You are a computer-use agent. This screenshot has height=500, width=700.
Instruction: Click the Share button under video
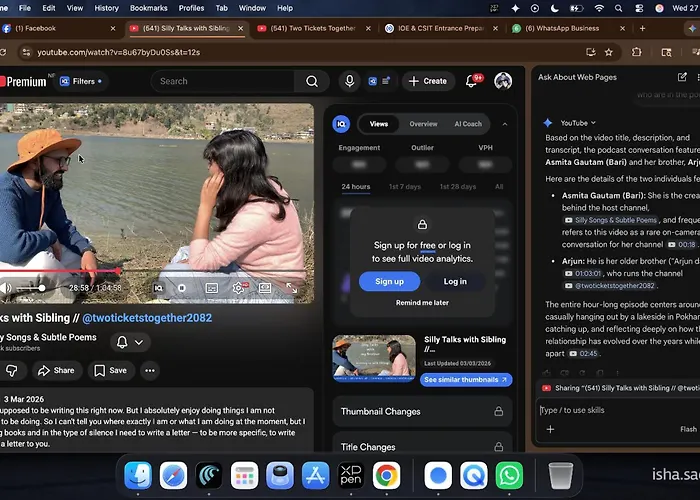pos(56,370)
